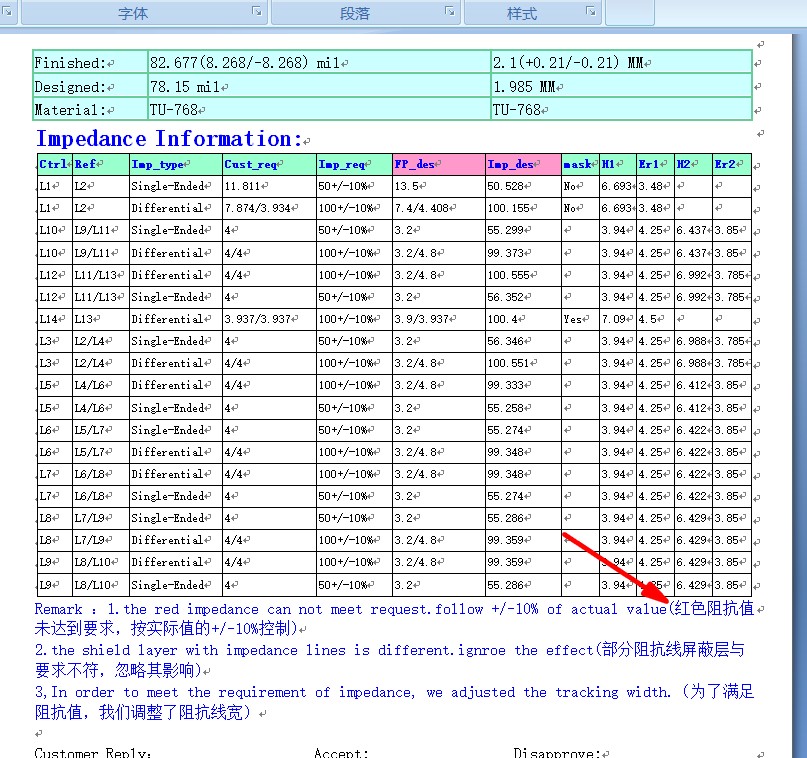Click the 'Er2' column header

[732, 164]
